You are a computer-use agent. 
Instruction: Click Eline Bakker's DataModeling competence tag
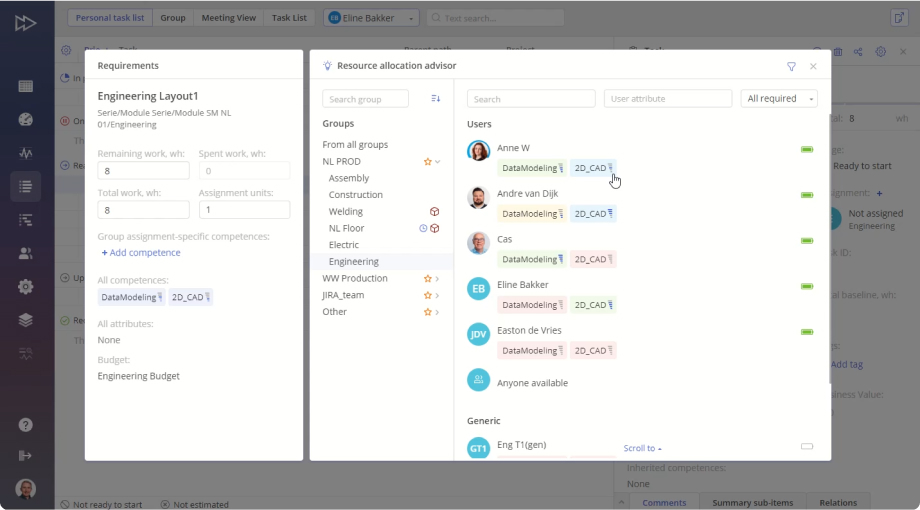[532, 305]
